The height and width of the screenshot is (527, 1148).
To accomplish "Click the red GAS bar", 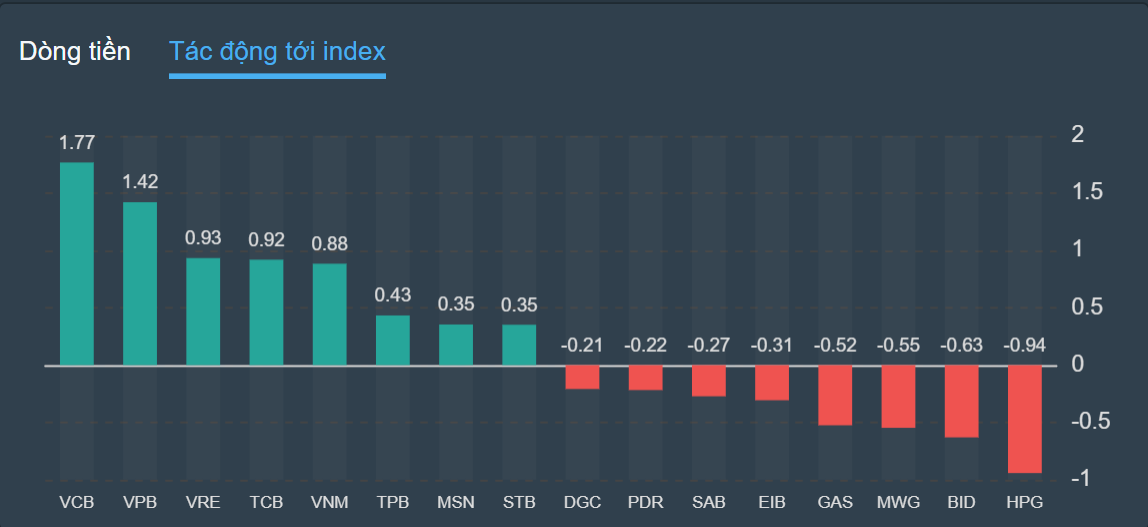I will click(835, 396).
